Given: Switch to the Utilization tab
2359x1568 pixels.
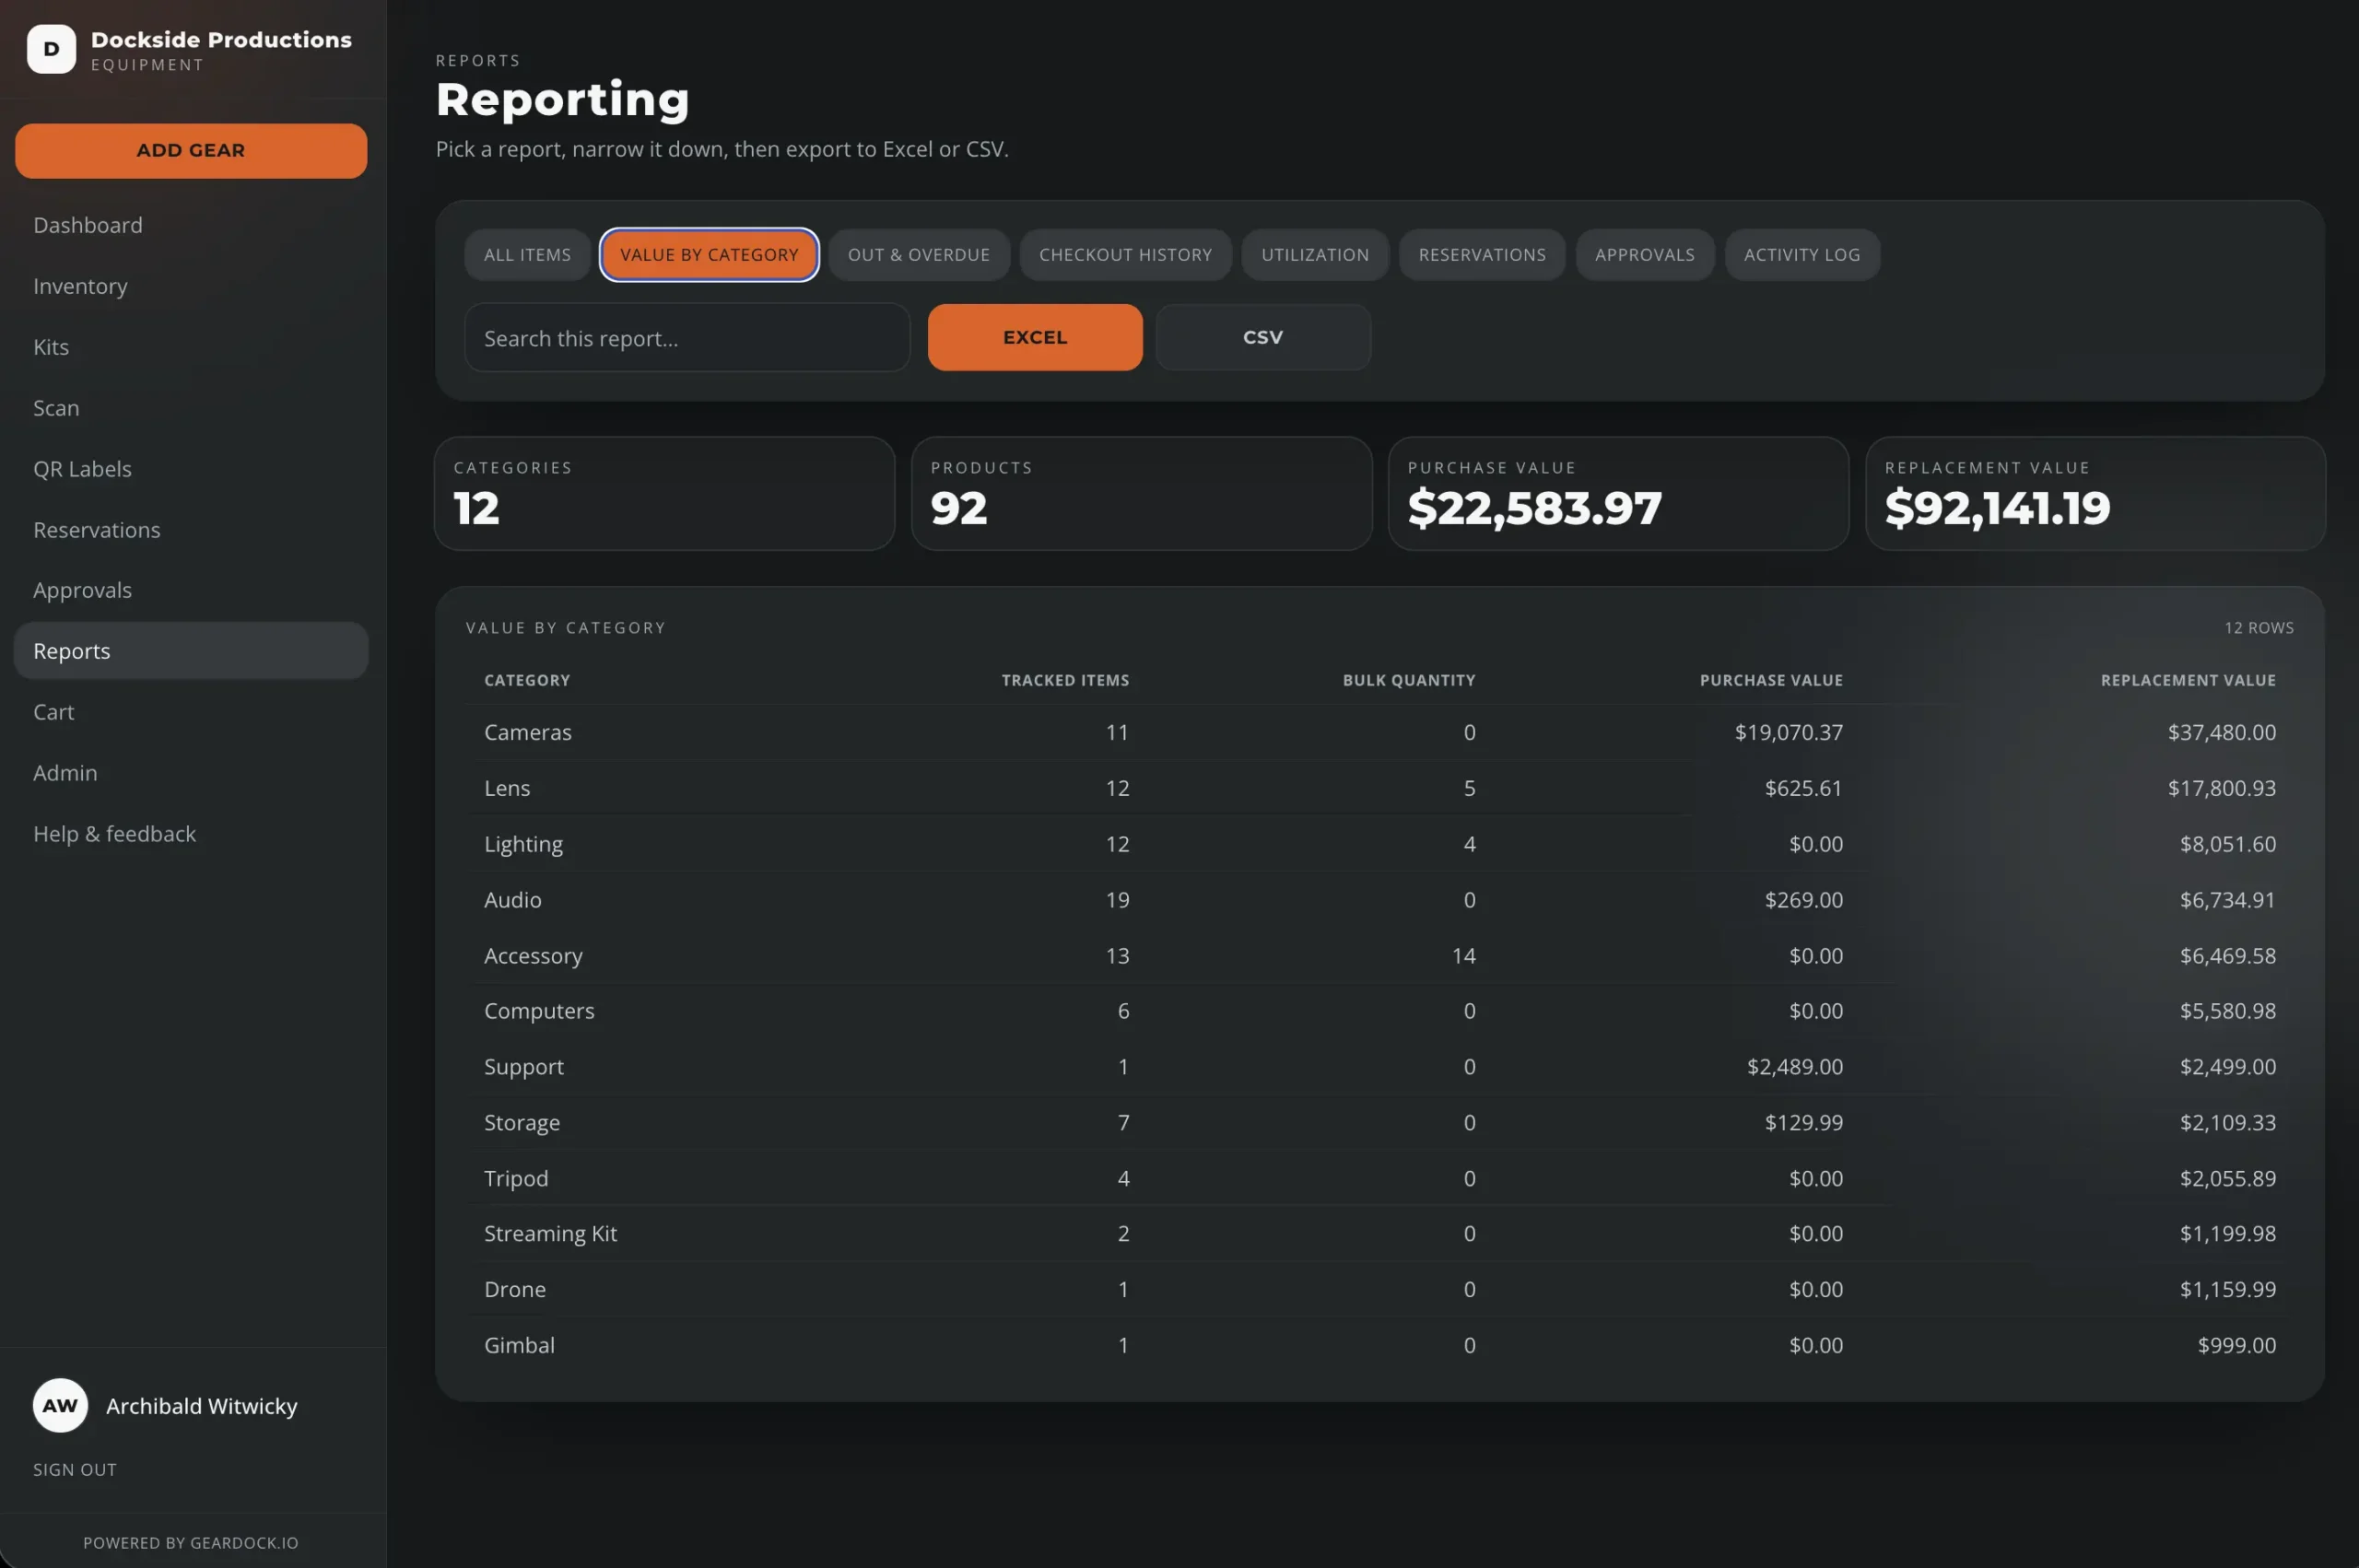Looking at the screenshot, I should pyautogui.click(x=1314, y=255).
